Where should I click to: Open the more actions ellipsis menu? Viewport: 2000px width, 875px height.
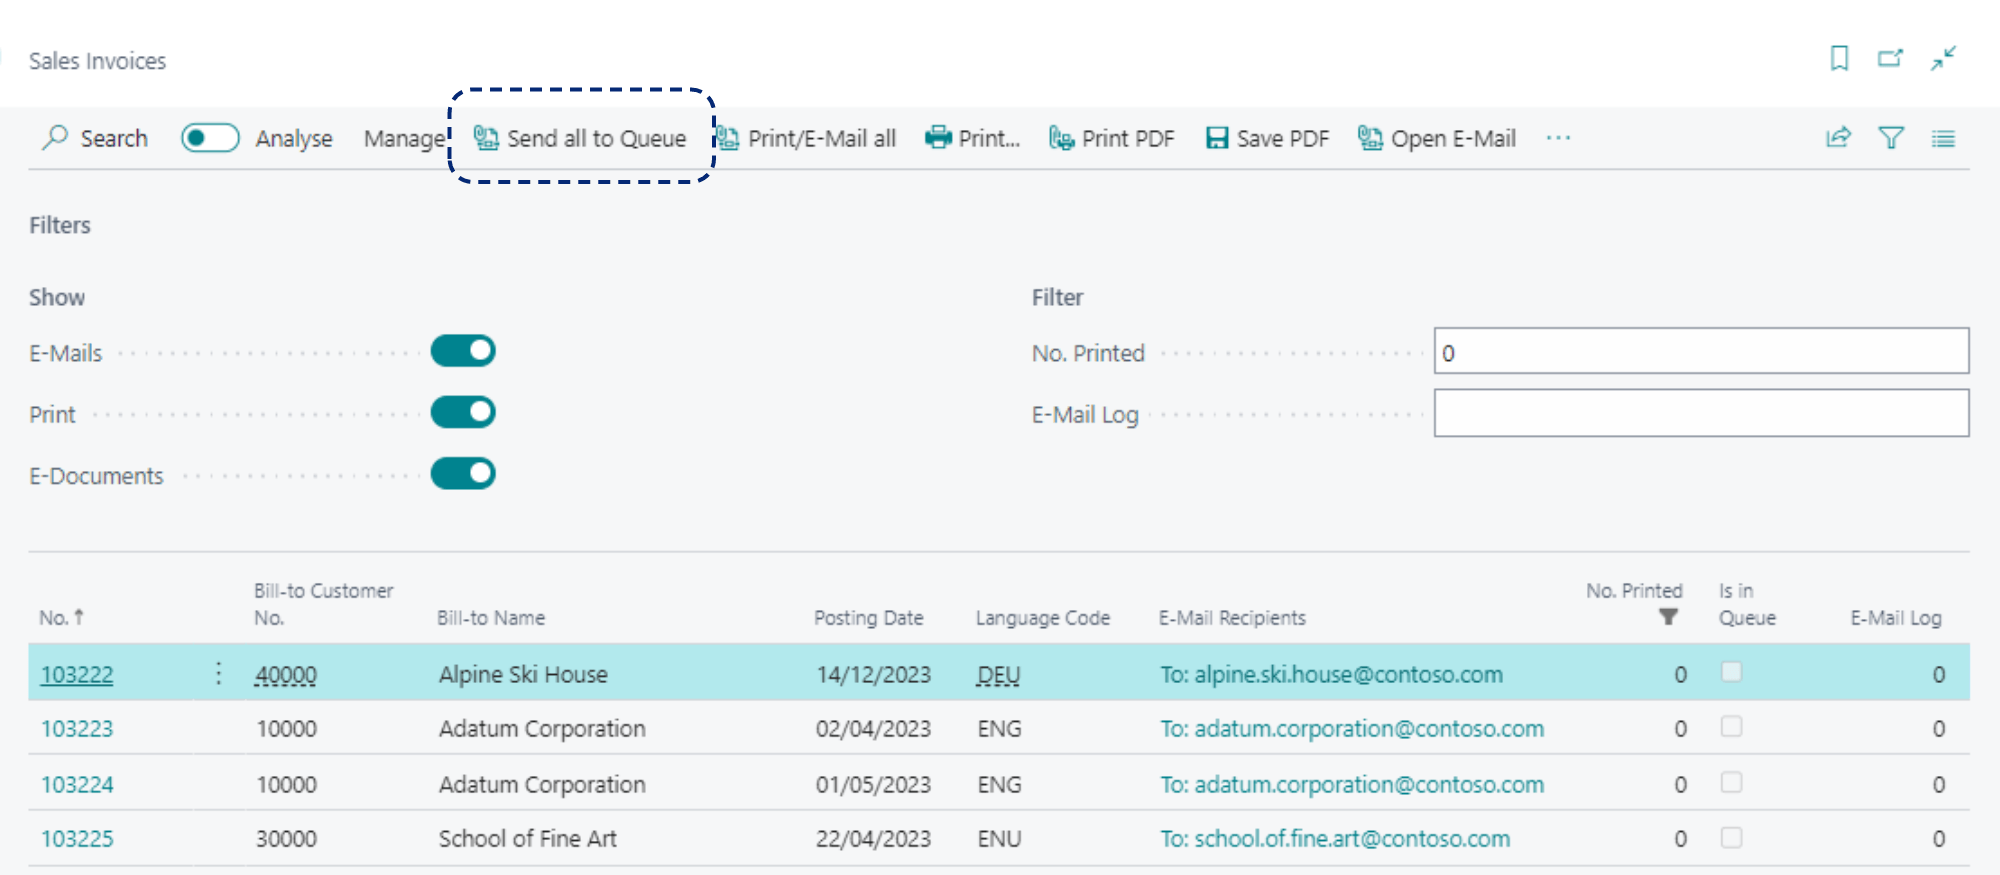click(x=1557, y=138)
